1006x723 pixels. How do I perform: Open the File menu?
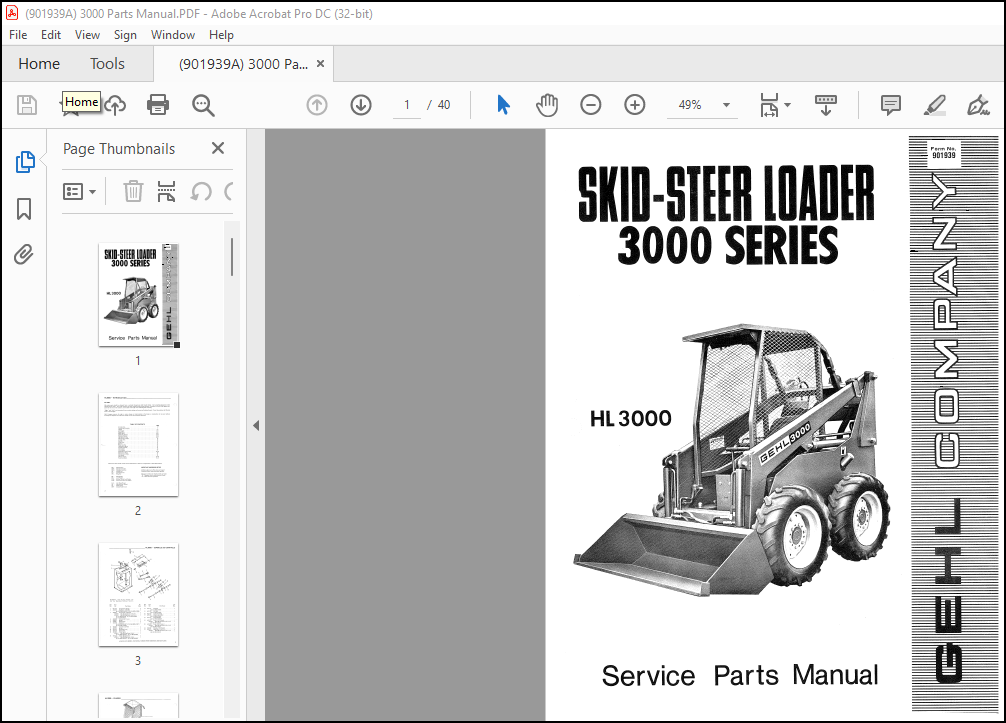click(18, 35)
